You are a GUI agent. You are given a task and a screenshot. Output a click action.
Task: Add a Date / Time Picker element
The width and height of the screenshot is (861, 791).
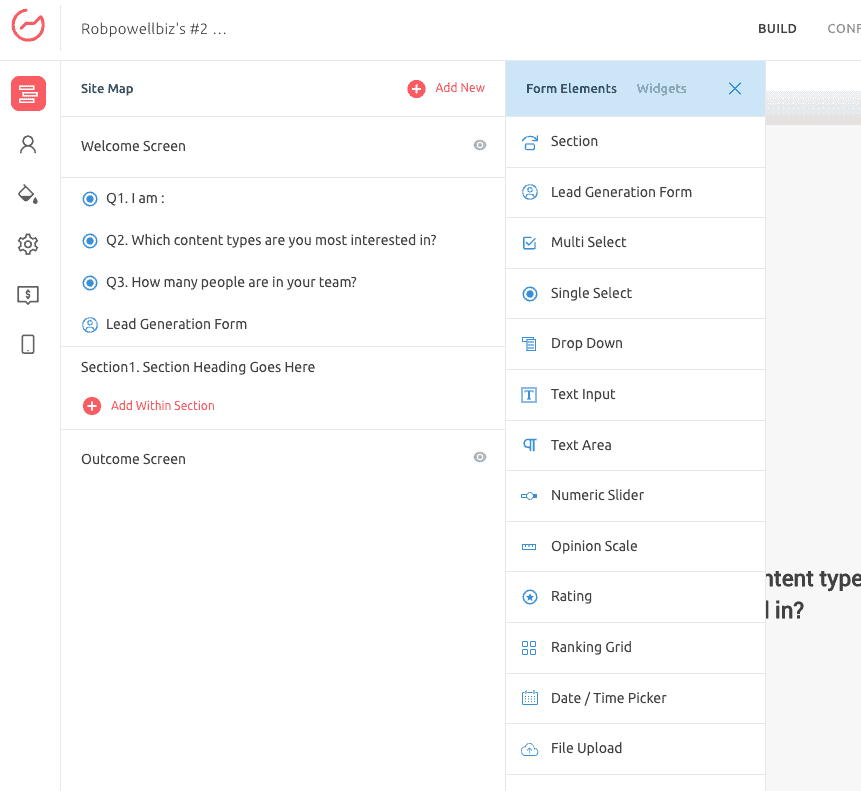(x=635, y=699)
